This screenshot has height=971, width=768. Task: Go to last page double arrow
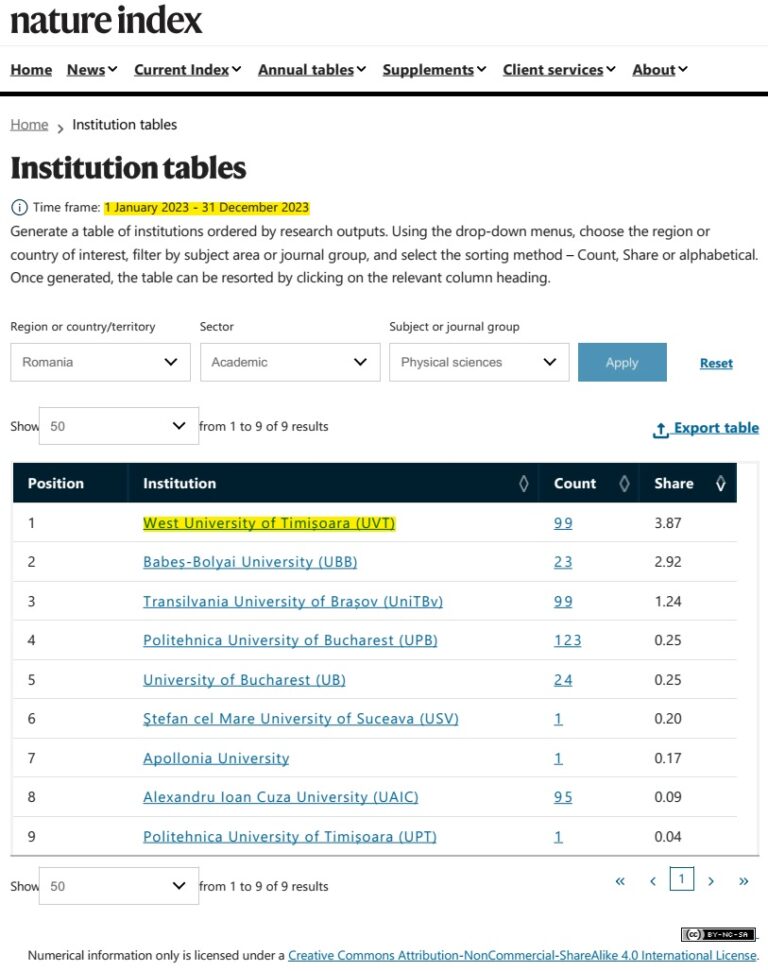[743, 881]
